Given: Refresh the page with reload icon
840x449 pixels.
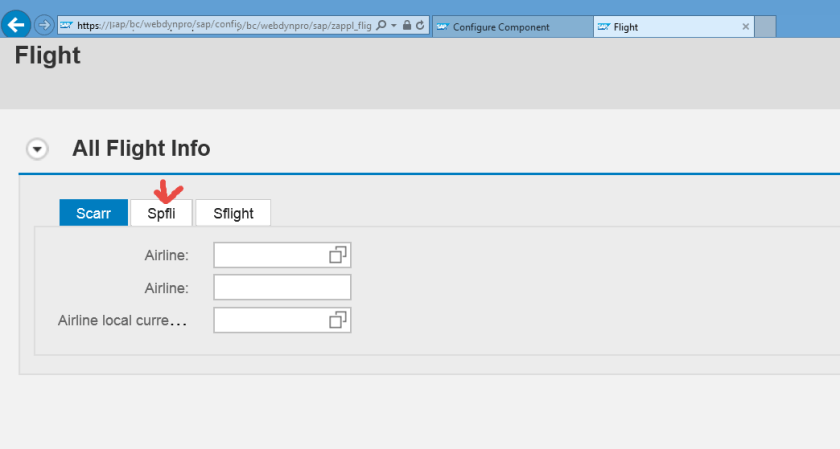Looking at the screenshot, I should point(420,25).
